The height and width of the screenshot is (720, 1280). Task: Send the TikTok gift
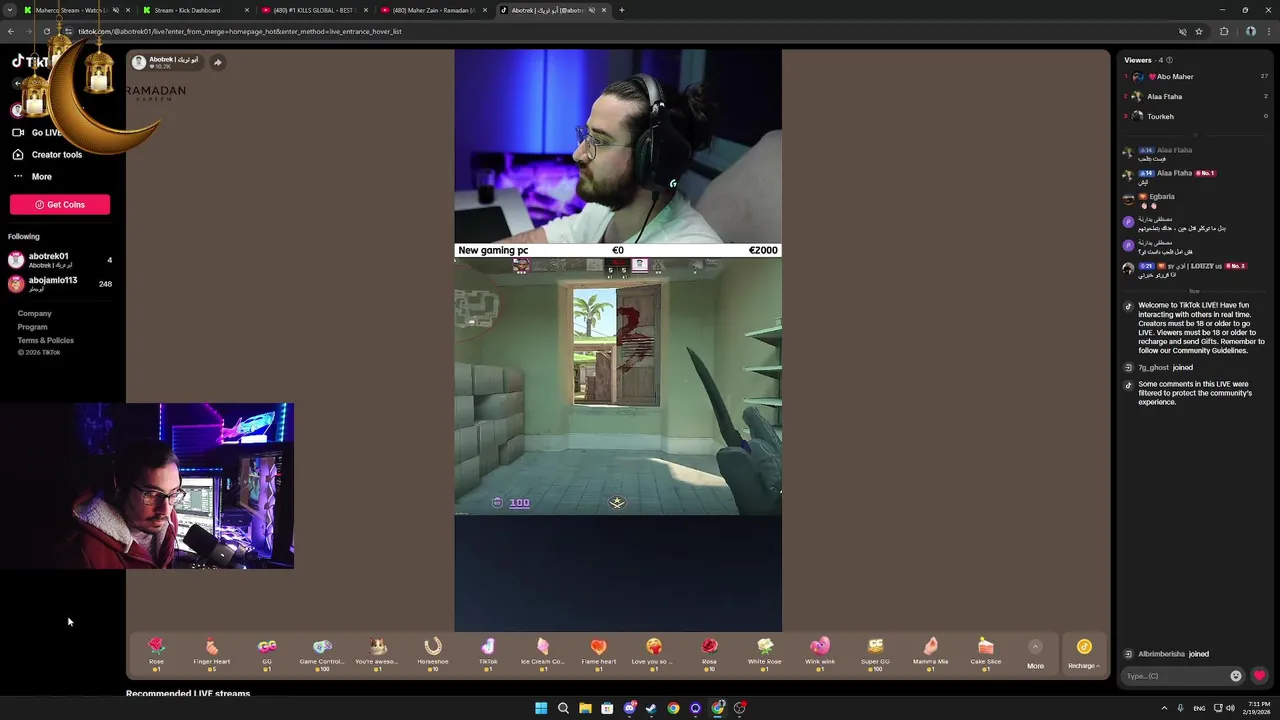tap(488, 653)
